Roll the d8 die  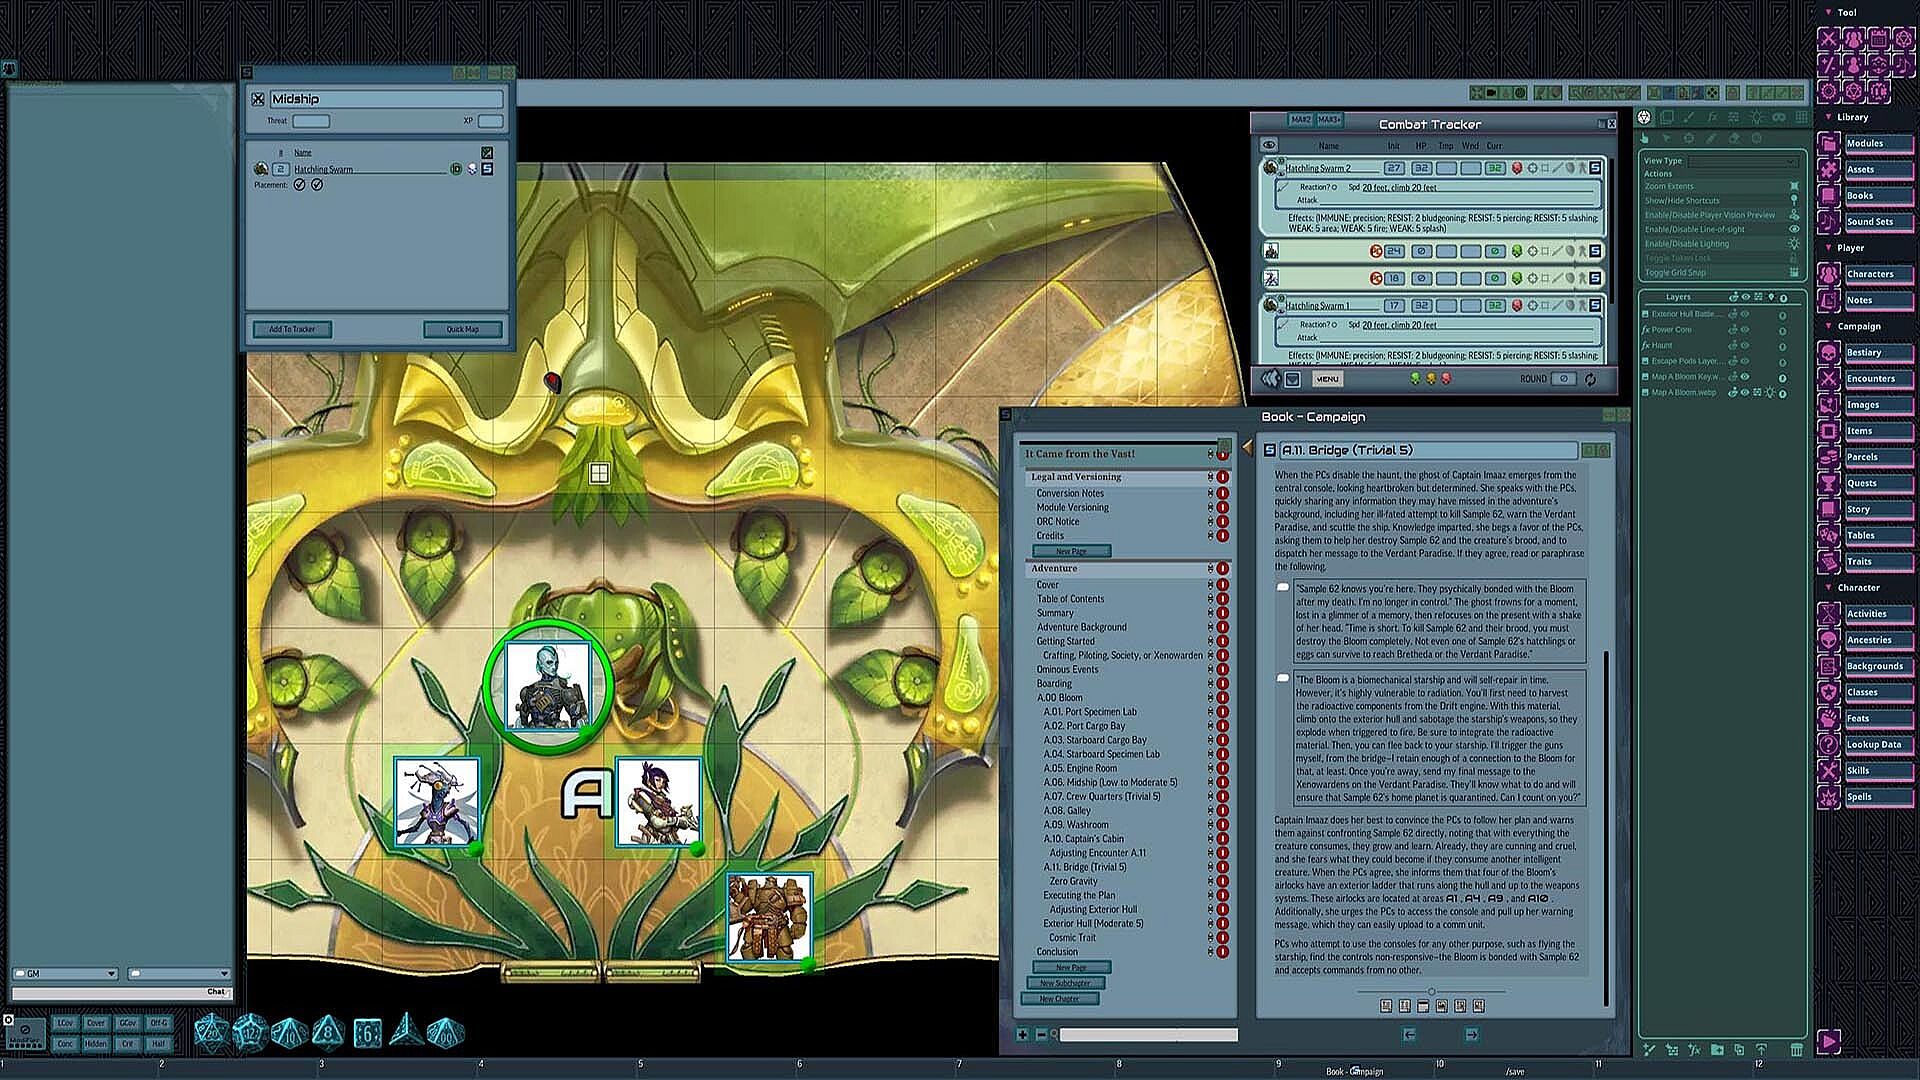(x=328, y=1032)
